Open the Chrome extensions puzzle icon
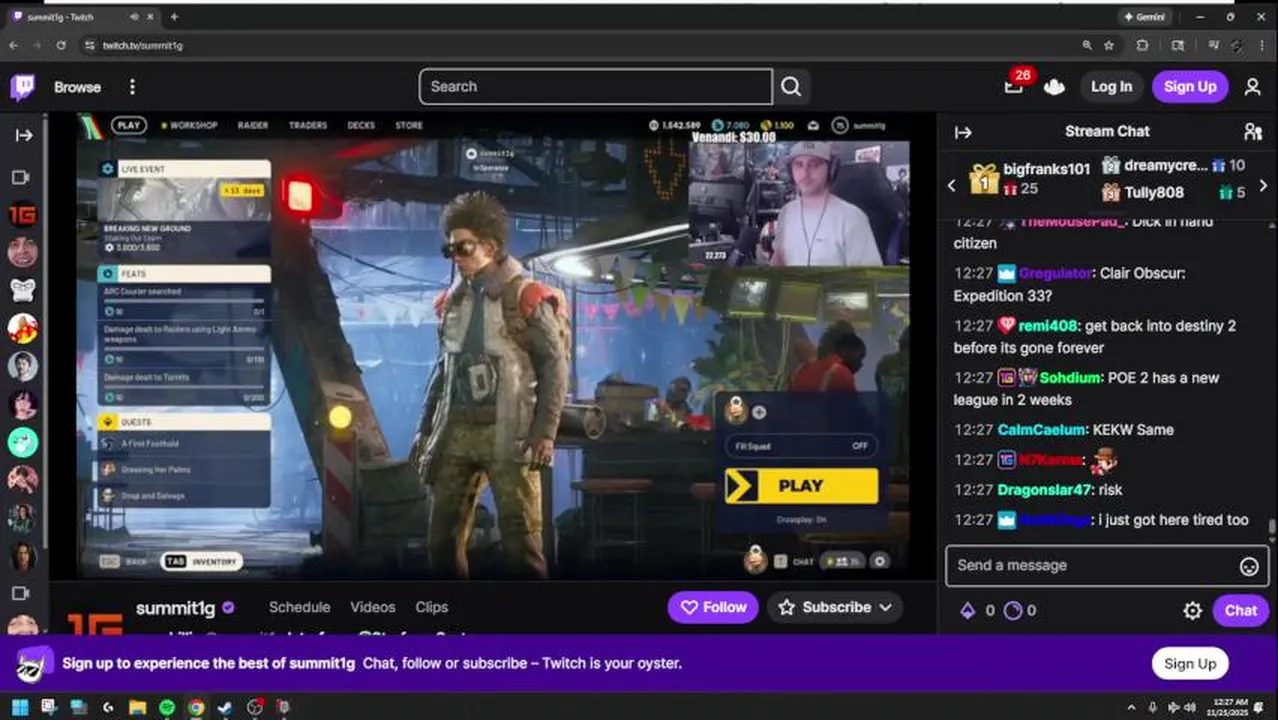The image size is (1278, 720). [x=1142, y=45]
